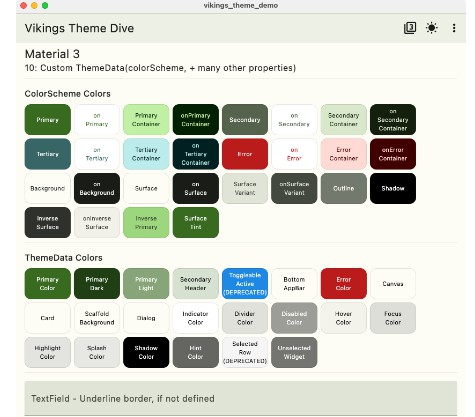Pick the Secondary Container swatch
This screenshot has width=475, height=417.
344,120
